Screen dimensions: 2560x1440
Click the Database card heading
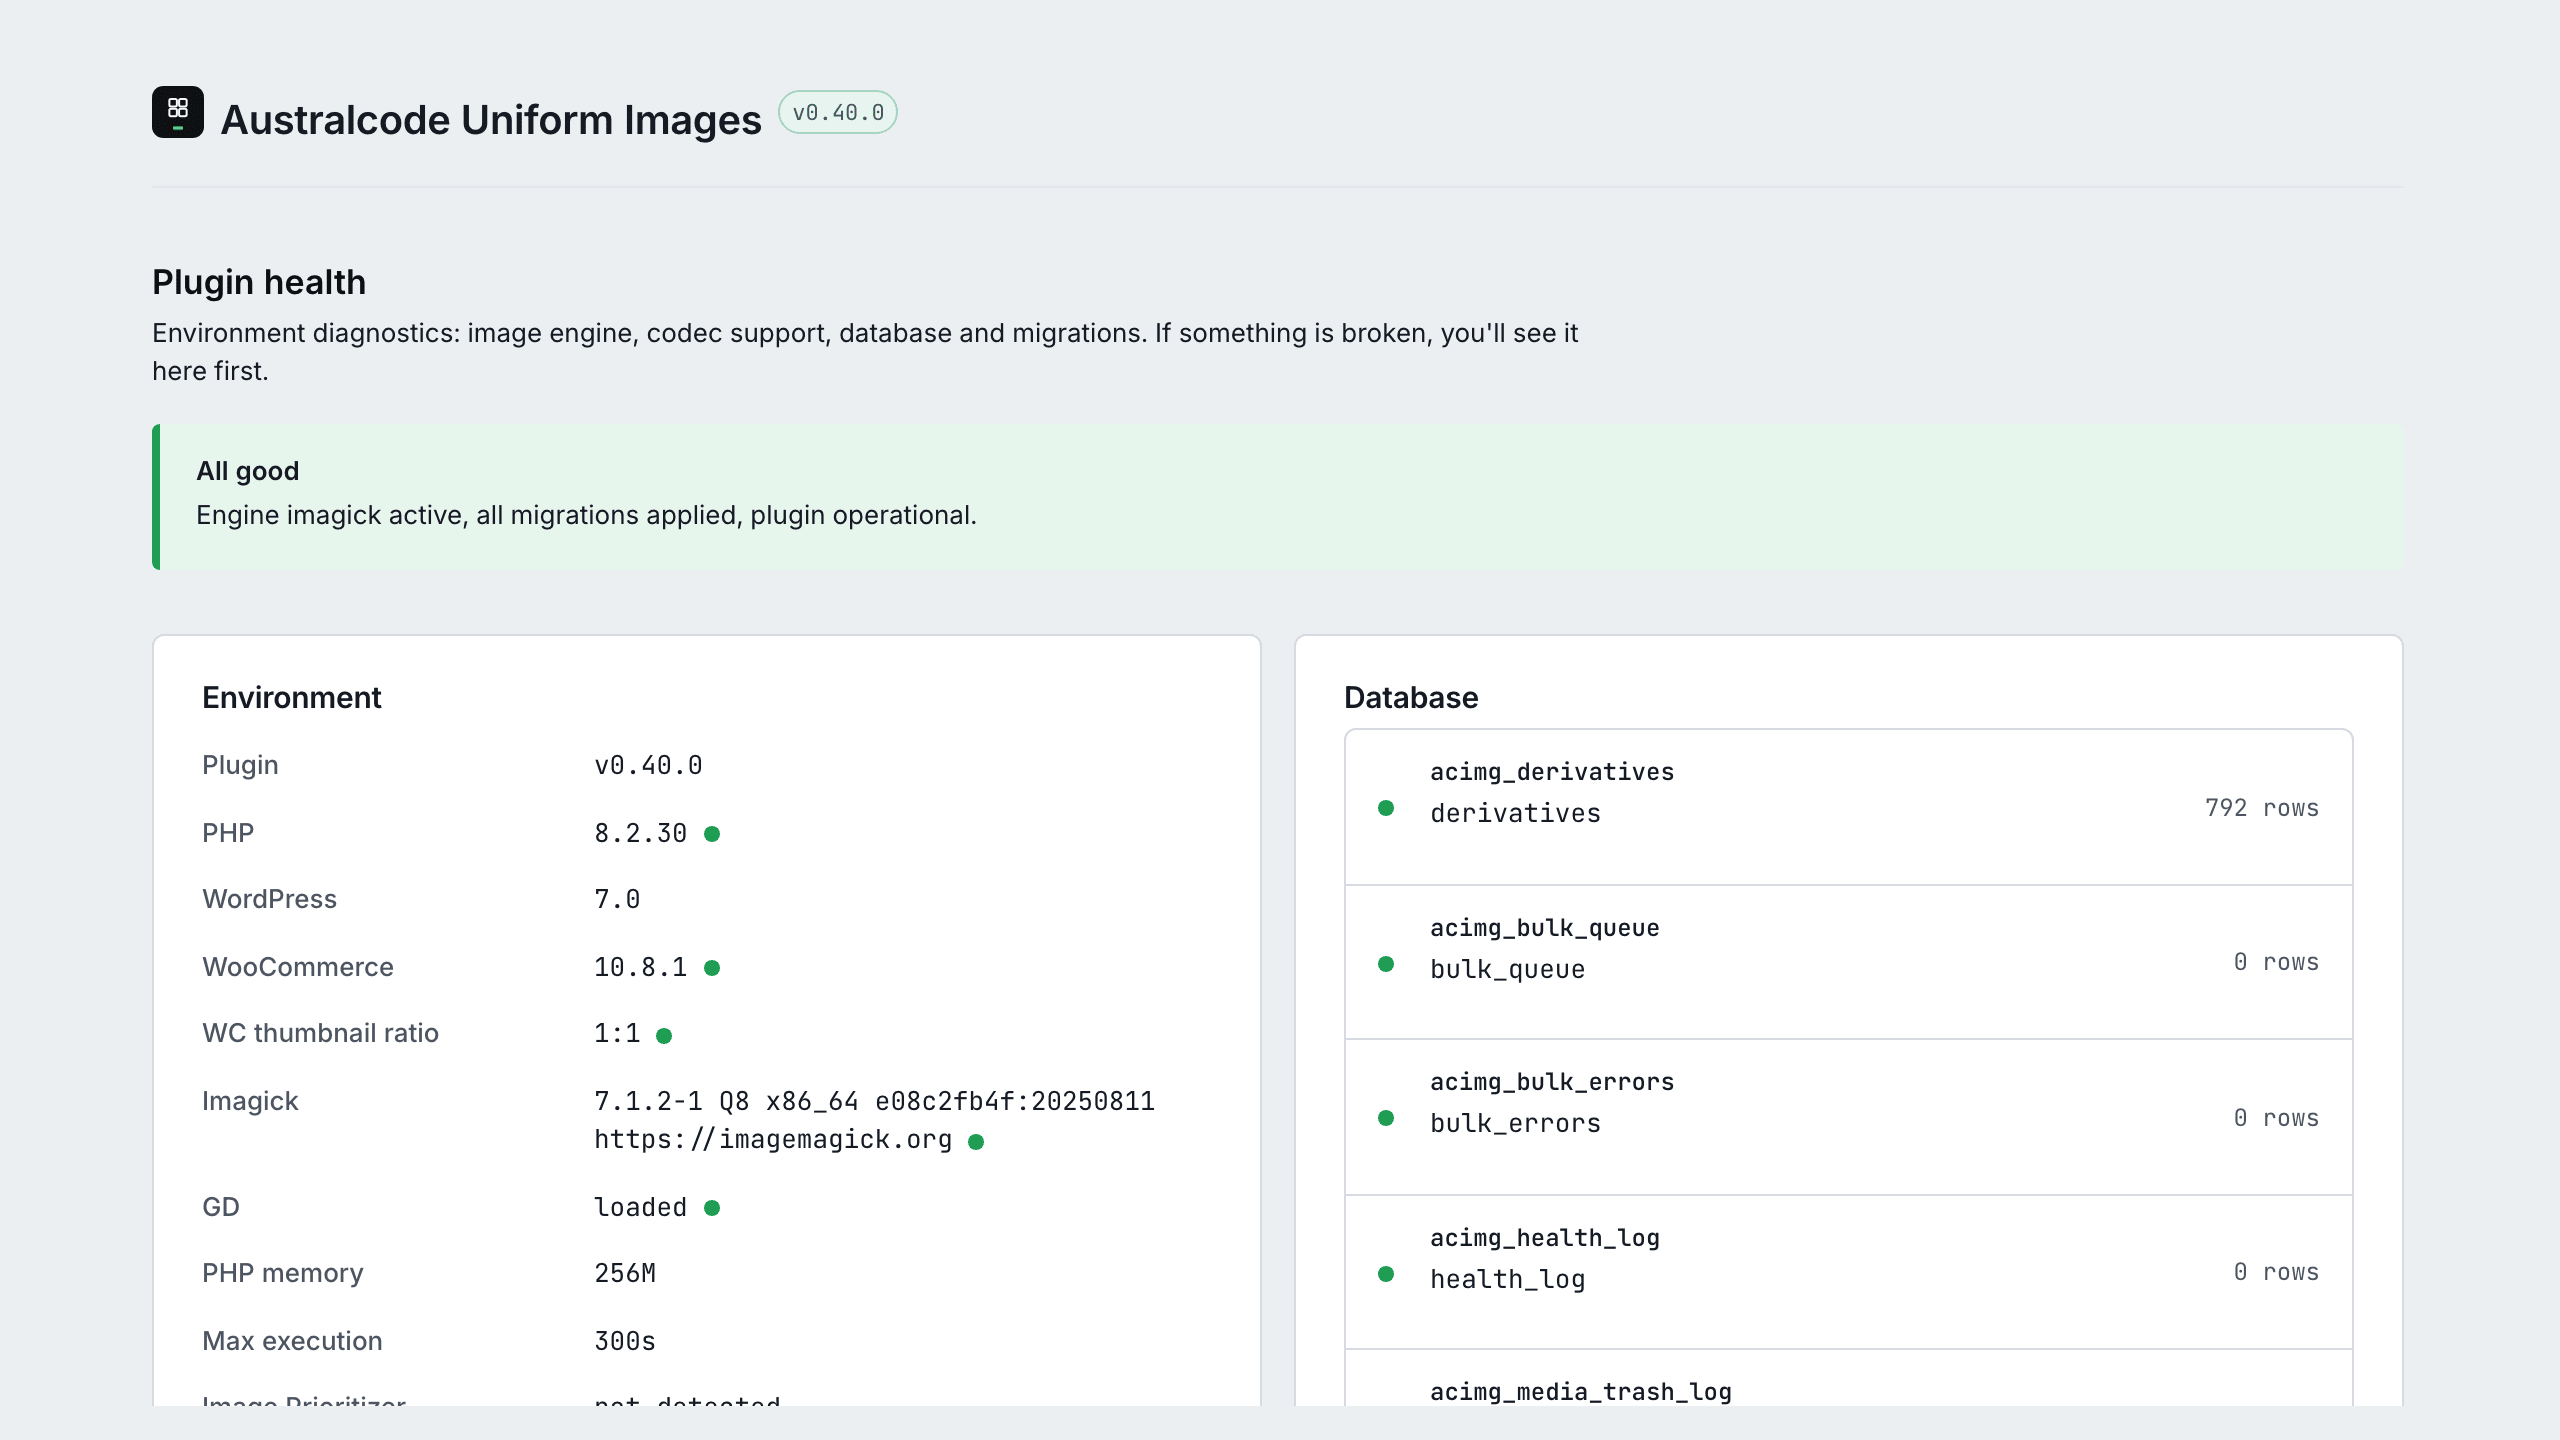(x=1411, y=697)
